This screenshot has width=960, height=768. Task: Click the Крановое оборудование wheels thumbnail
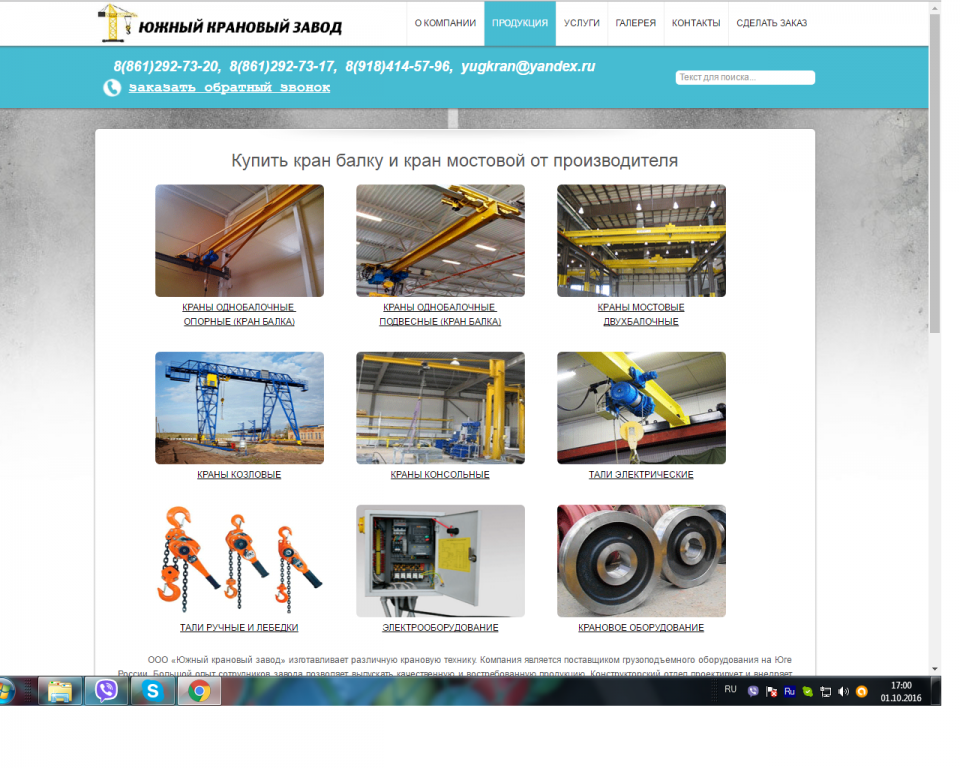pos(641,560)
